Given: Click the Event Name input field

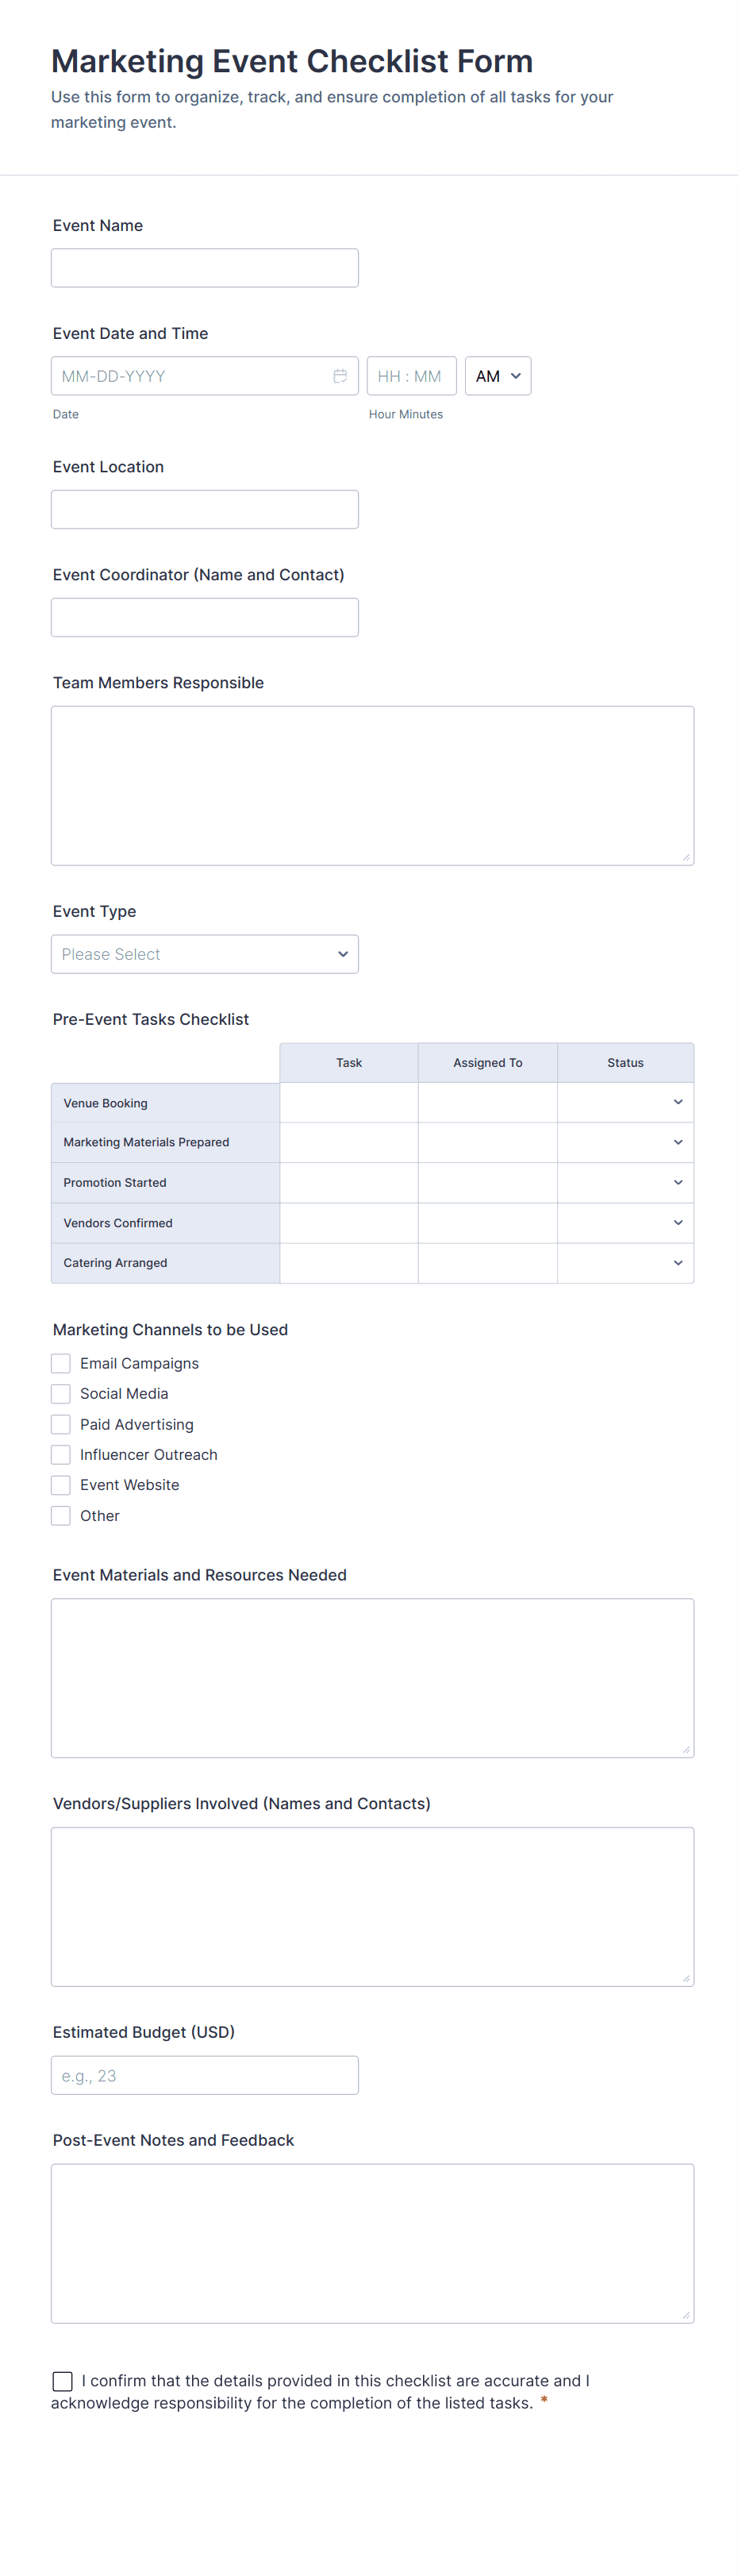Looking at the screenshot, I should (x=204, y=268).
